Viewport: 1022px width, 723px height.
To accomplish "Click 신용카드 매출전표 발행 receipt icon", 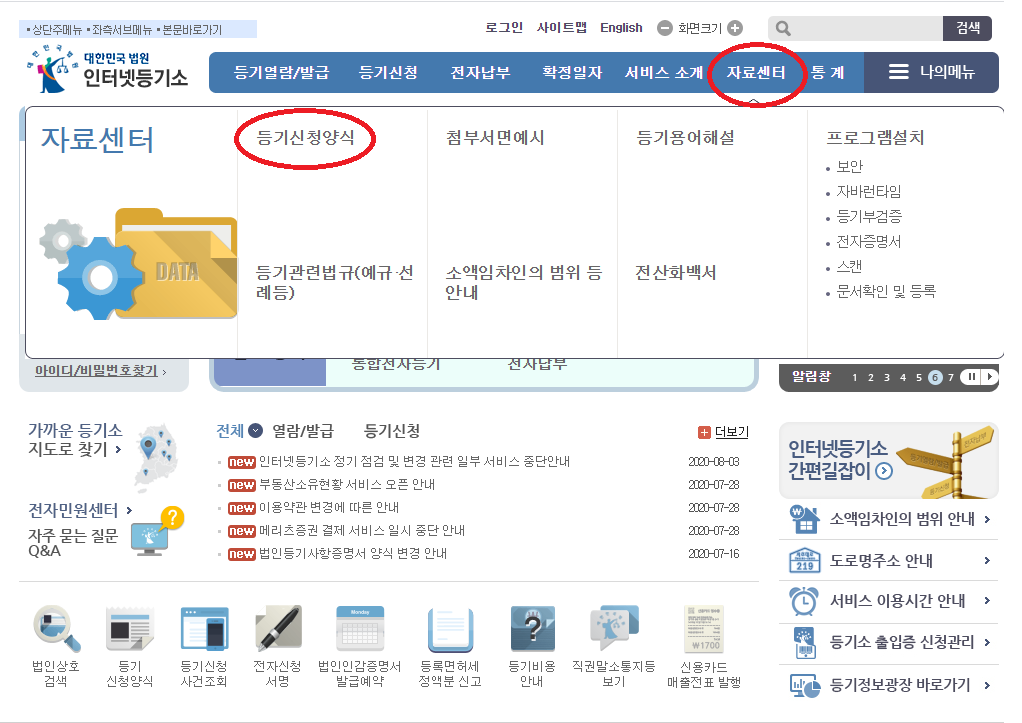I will click(704, 629).
